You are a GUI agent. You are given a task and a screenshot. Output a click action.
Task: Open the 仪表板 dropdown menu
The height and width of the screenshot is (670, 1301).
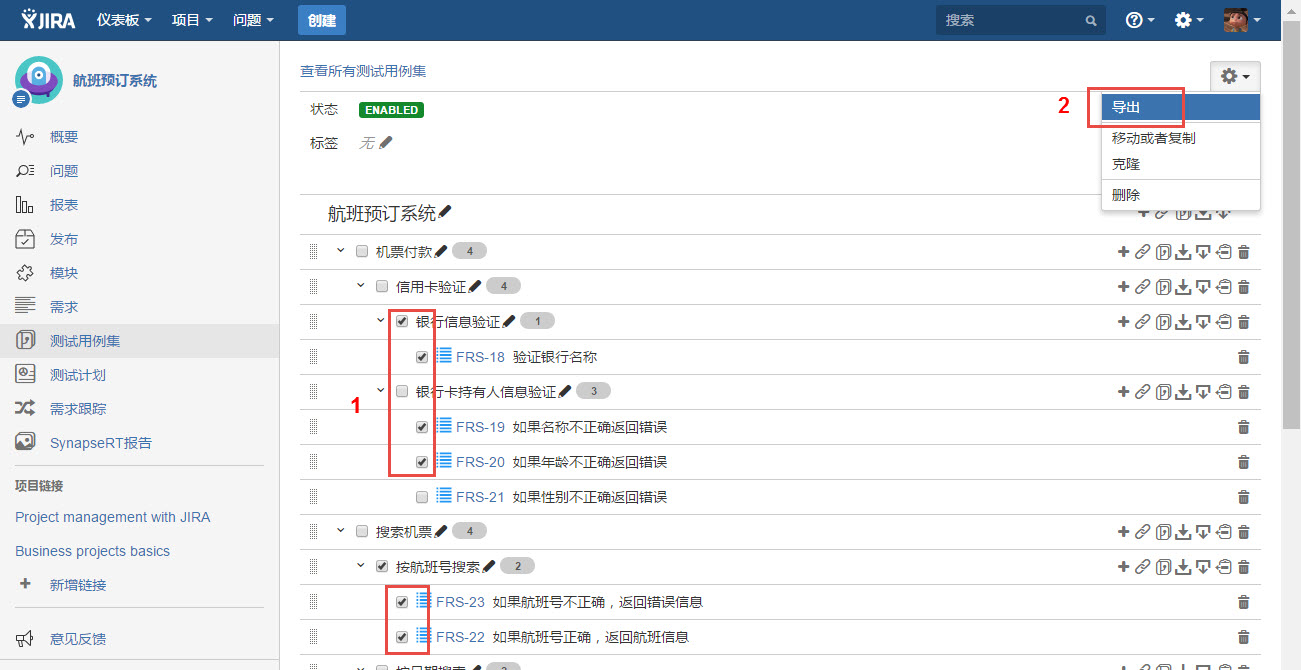(x=124, y=20)
